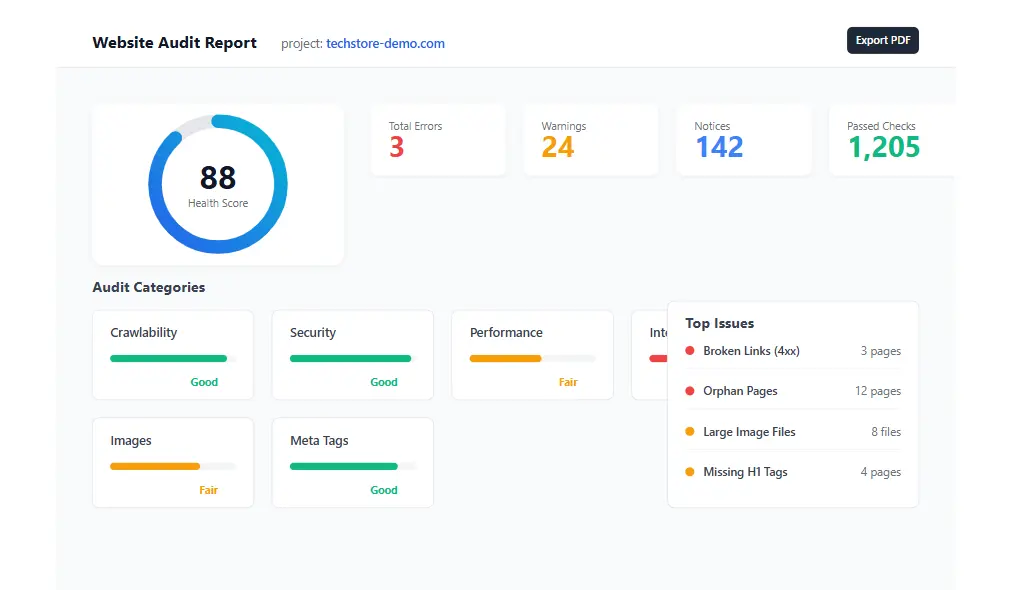Click the Good label under Security
This screenshot has height=590, width=1012.
(384, 382)
